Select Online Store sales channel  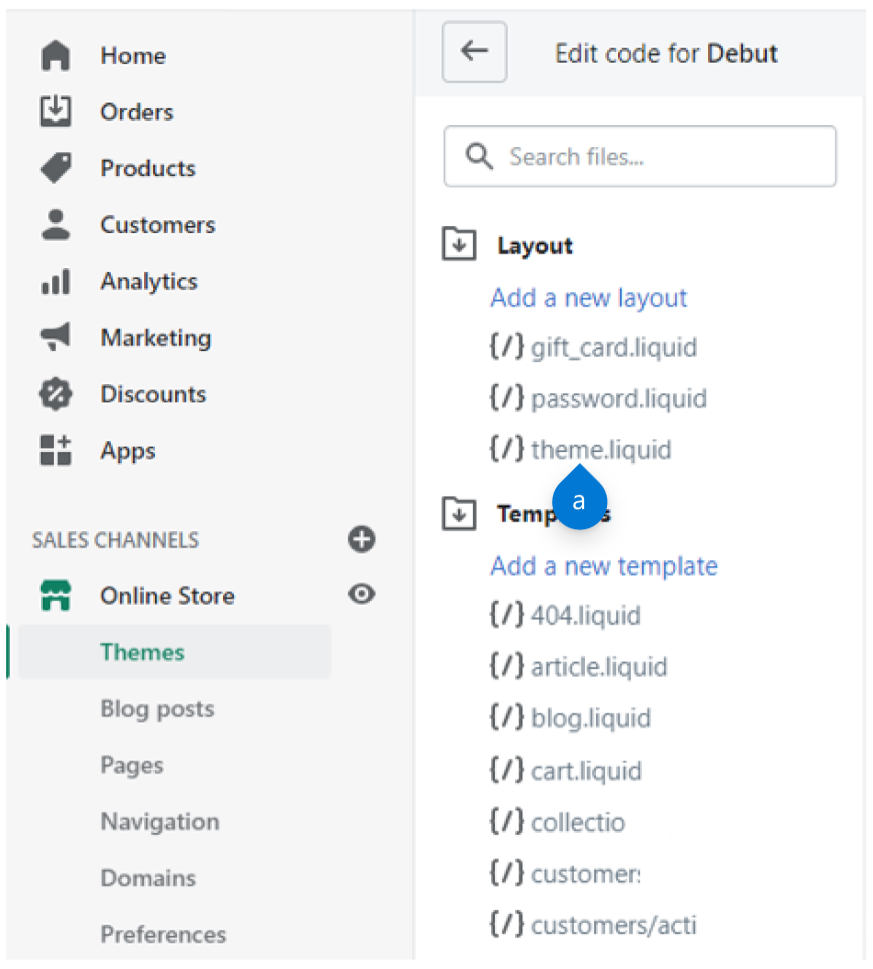(x=167, y=596)
